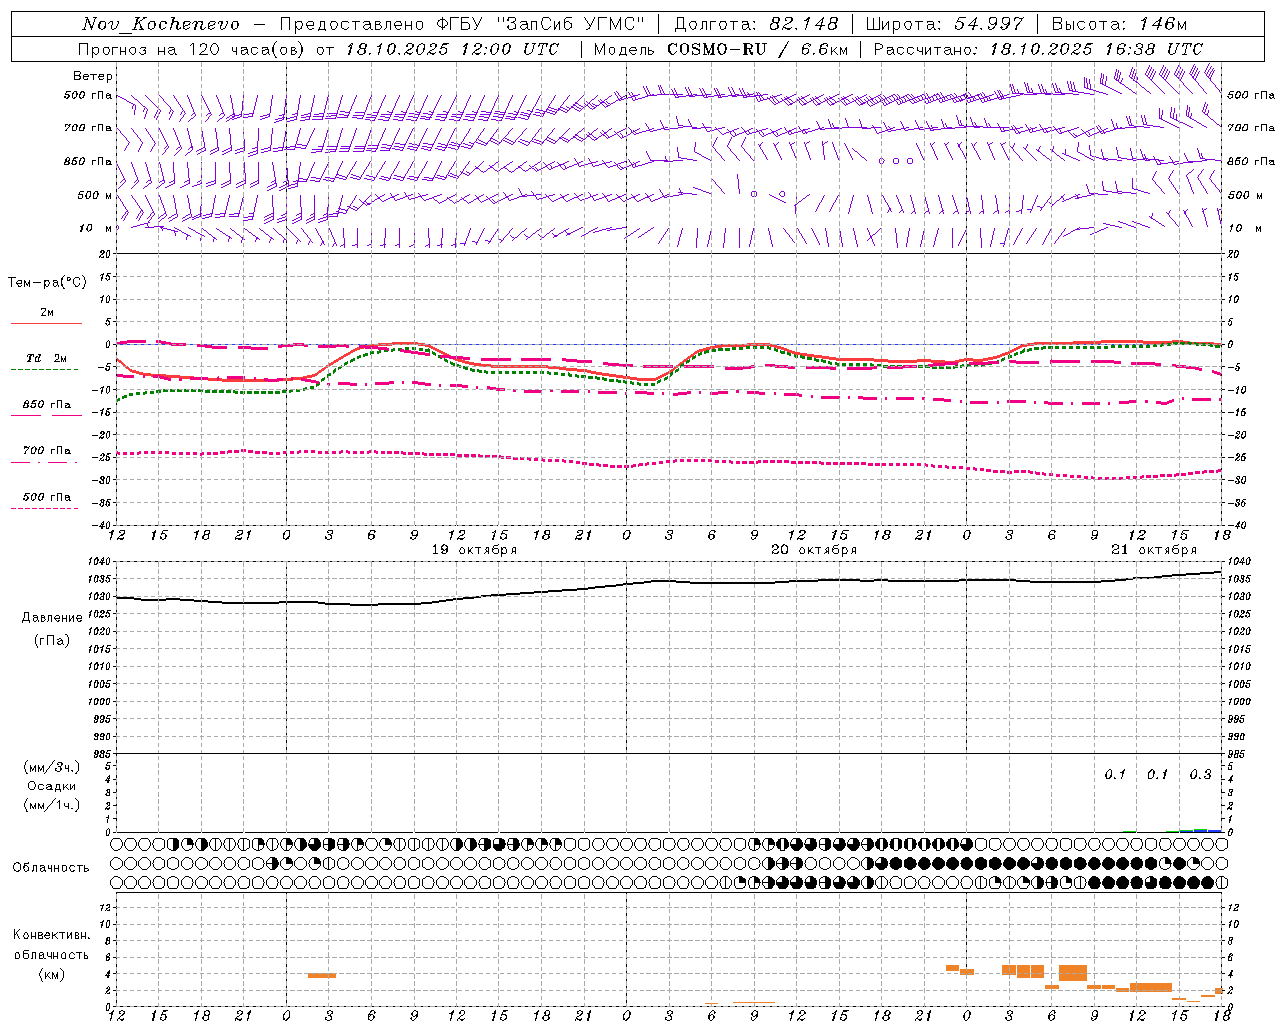Click the 'Модель COSMO-RU / 6.6км' label
Image resolution: width=1280 pixels, height=1024 pixels.
pyautogui.click(x=720, y=49)
